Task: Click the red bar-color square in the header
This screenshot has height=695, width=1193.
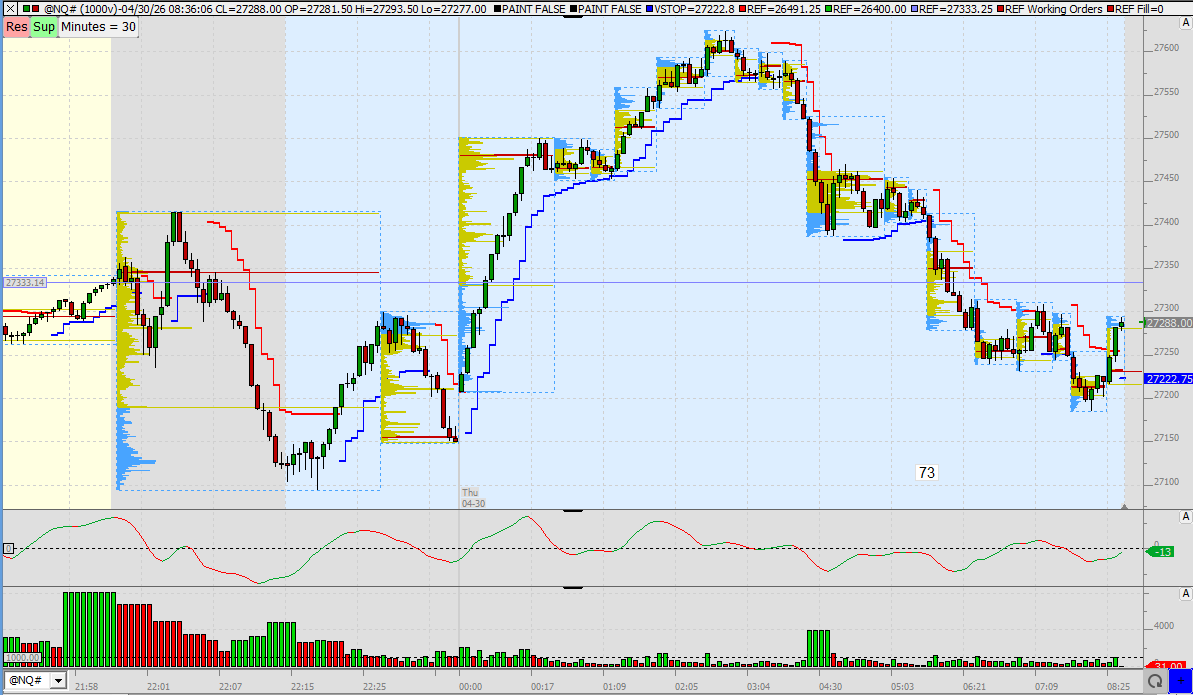Action: coord(37,9)
